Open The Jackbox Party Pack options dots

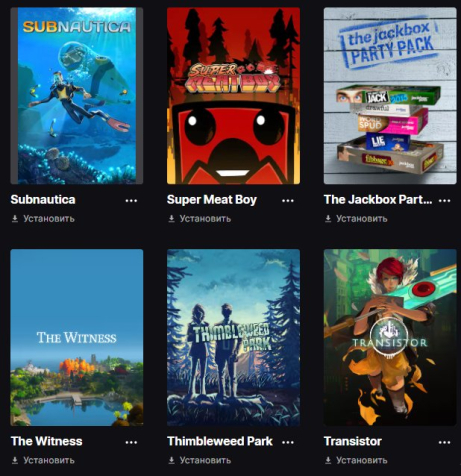[x=444, y=201]
